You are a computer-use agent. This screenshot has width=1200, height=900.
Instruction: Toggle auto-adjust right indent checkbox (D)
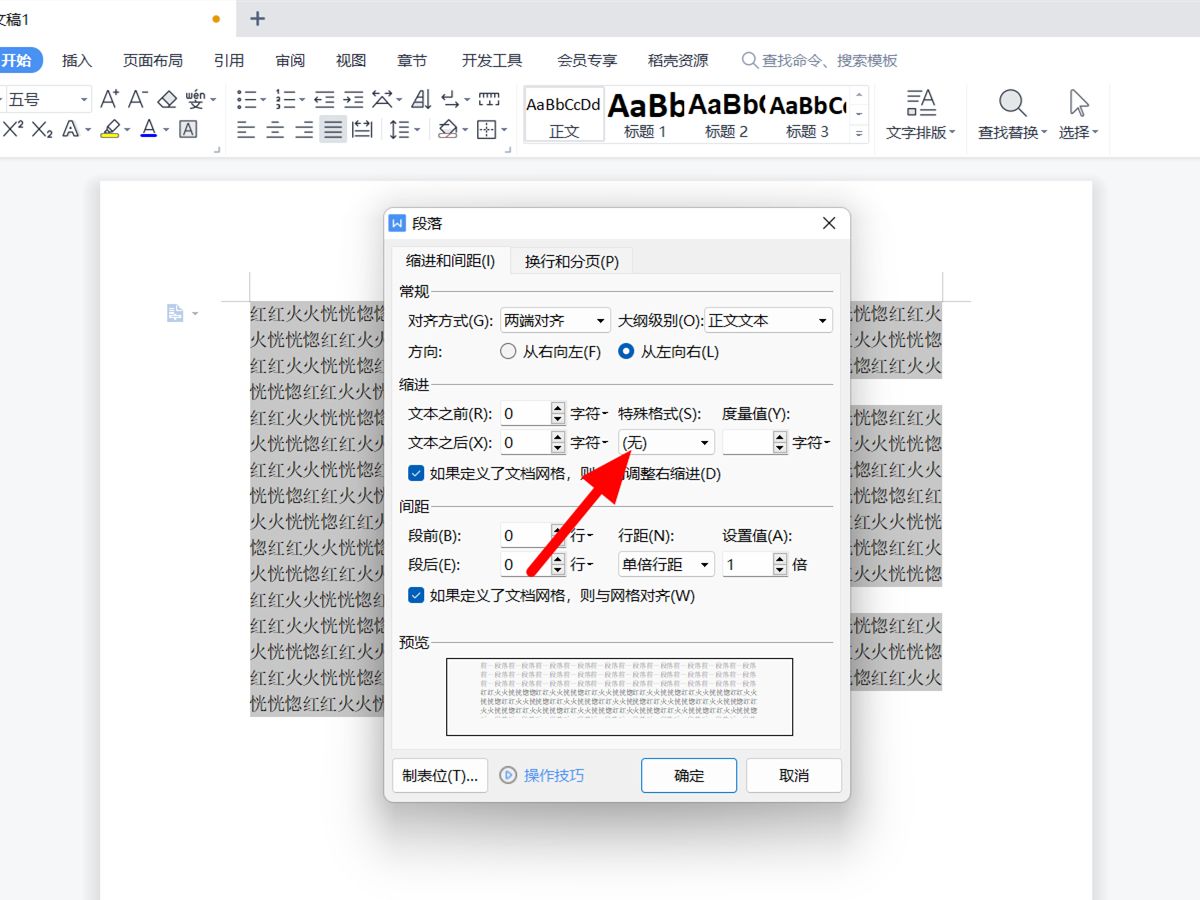click(x=416, y=473)
